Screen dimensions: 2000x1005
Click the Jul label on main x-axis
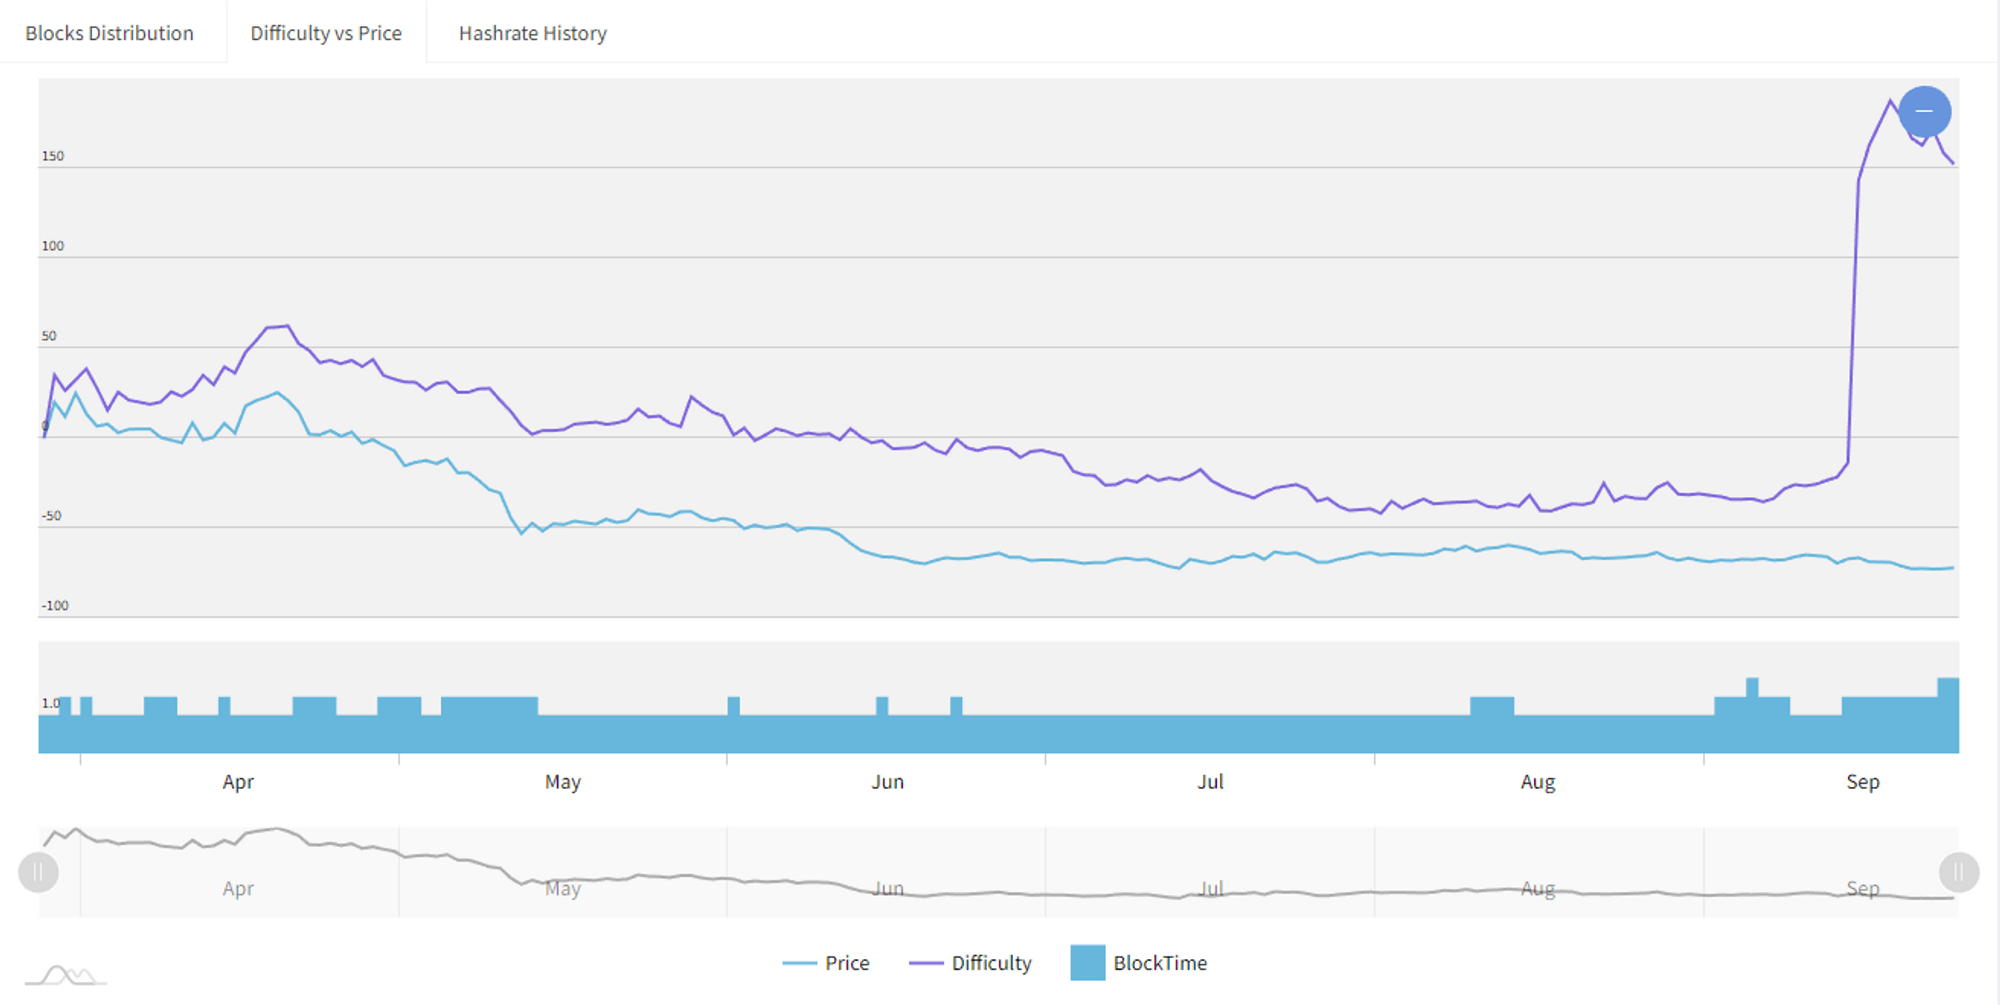point(1210,782)
